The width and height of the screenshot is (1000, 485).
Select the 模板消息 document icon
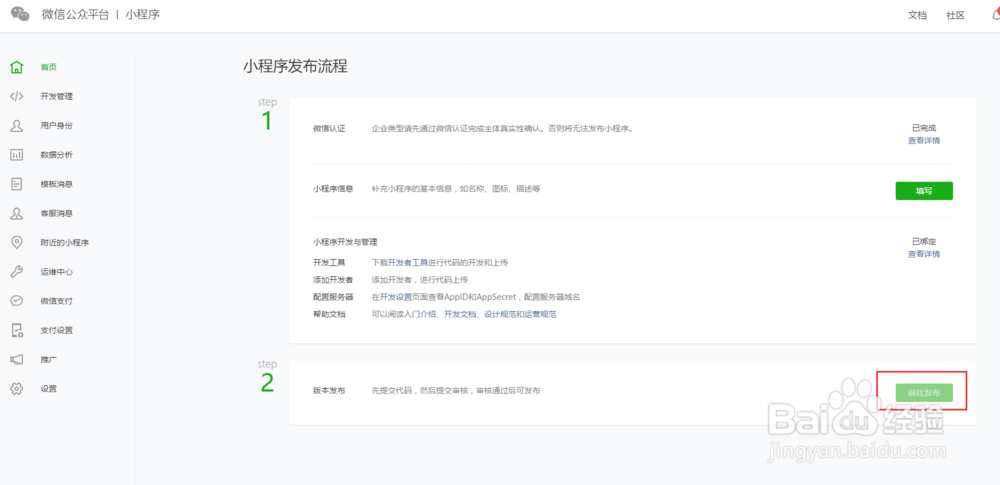17,184
